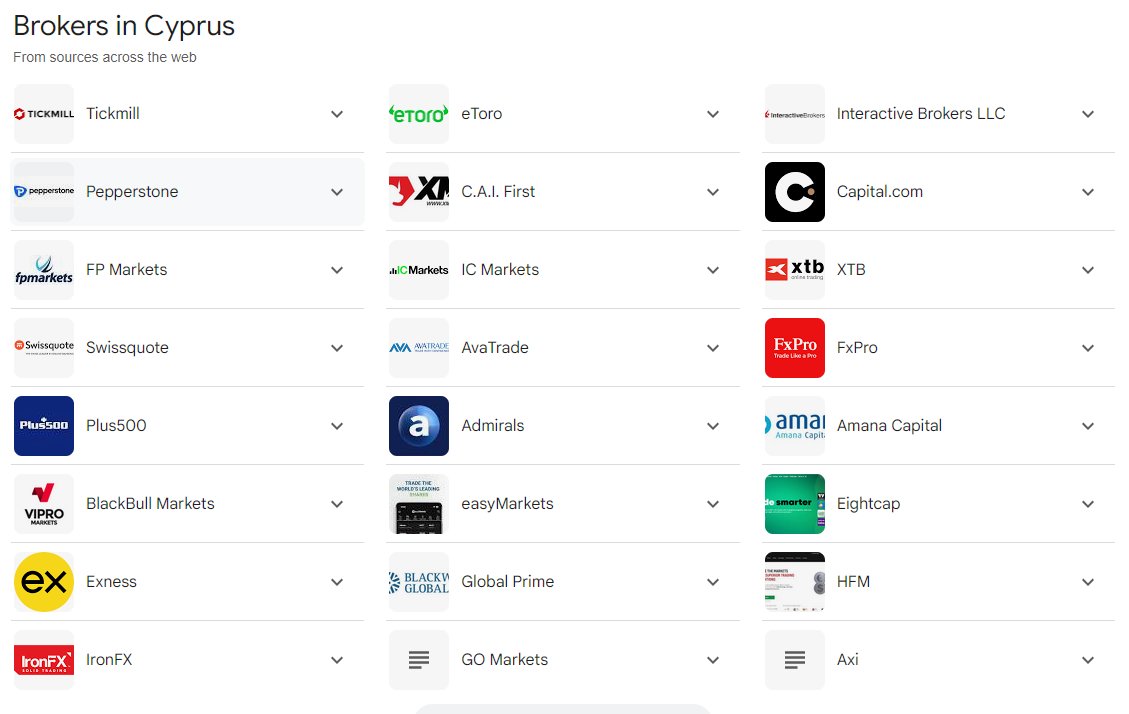Expand the Admirals chevron
This screenshot has height=714, width=1129.
pyautogui.click(x=713, y=426)
